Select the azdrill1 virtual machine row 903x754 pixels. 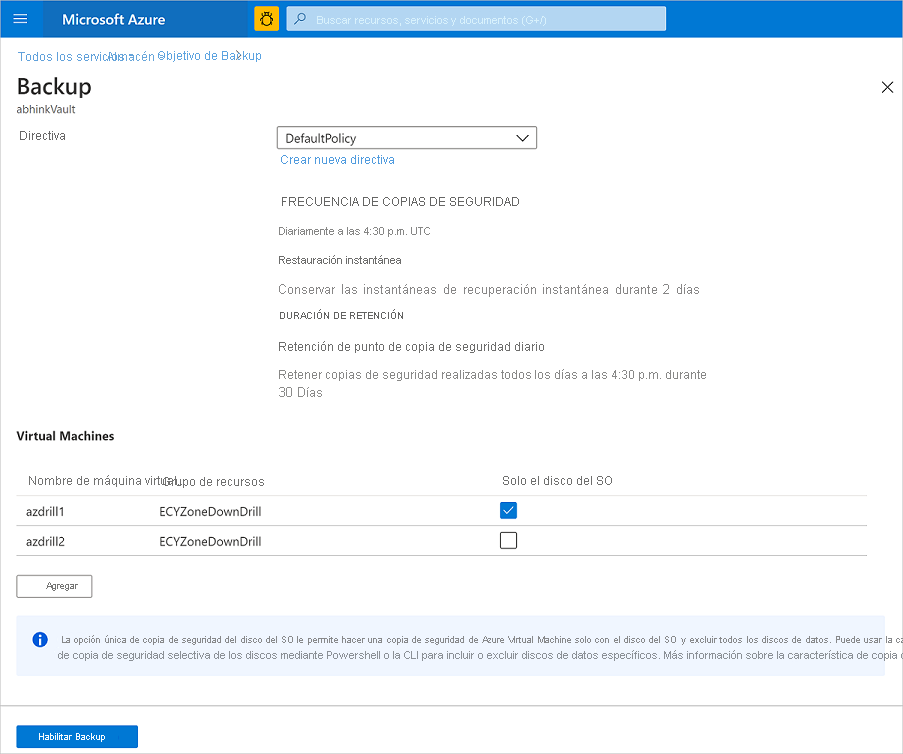coord(44,510)
